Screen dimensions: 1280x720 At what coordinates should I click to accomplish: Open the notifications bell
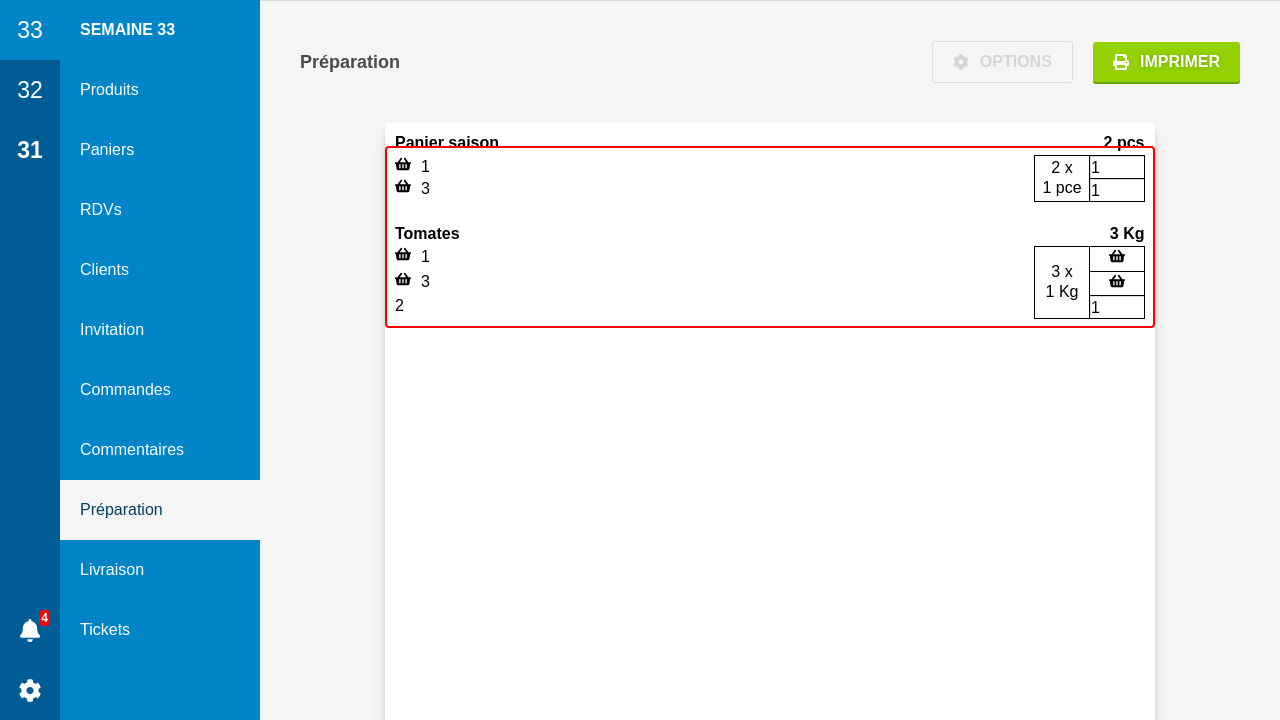click(30, 630)
